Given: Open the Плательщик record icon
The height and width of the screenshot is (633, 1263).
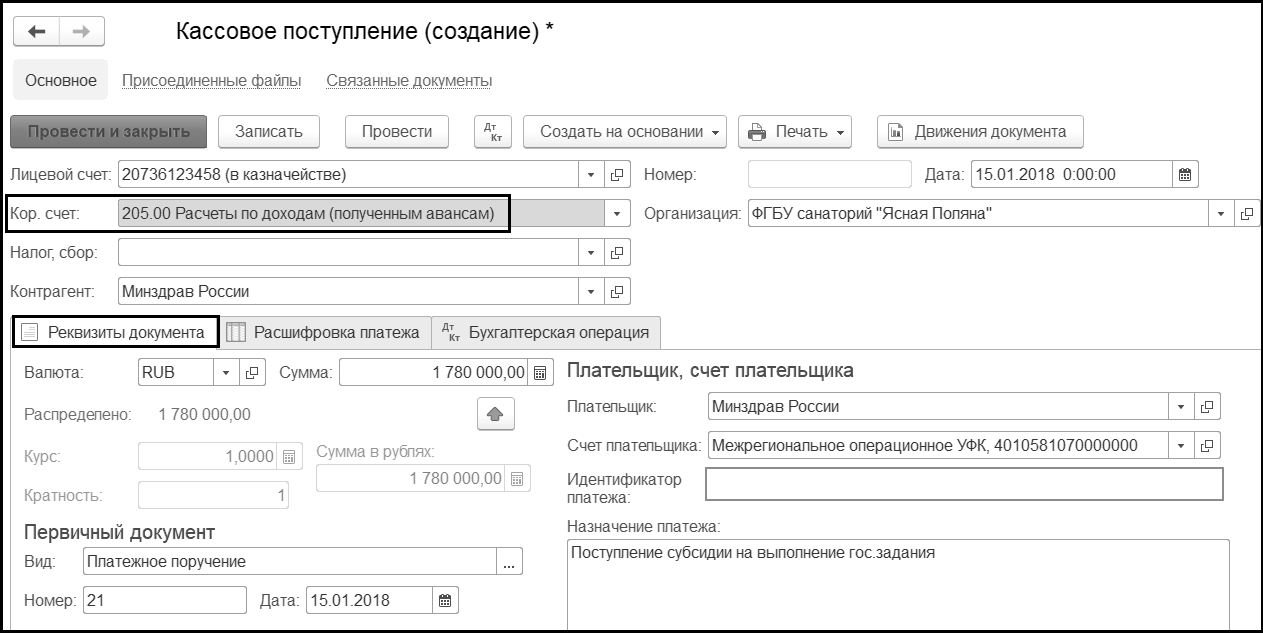Looking at the screenshot, I should (1207, 407).
